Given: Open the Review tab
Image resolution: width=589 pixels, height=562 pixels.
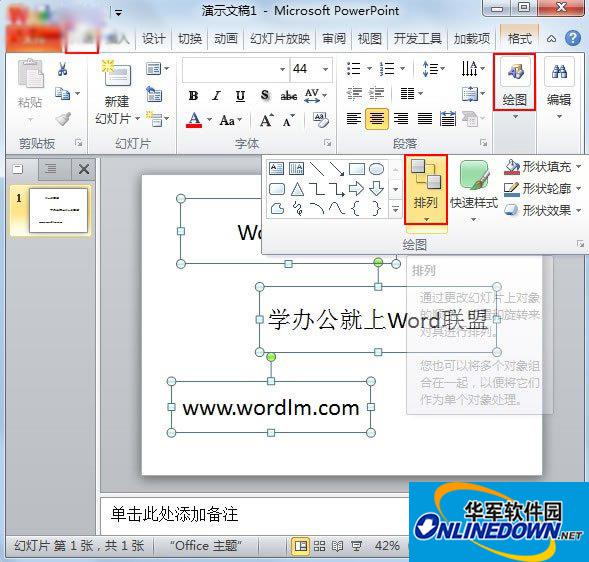Looking at the screenshot, I should click(334, 38).
